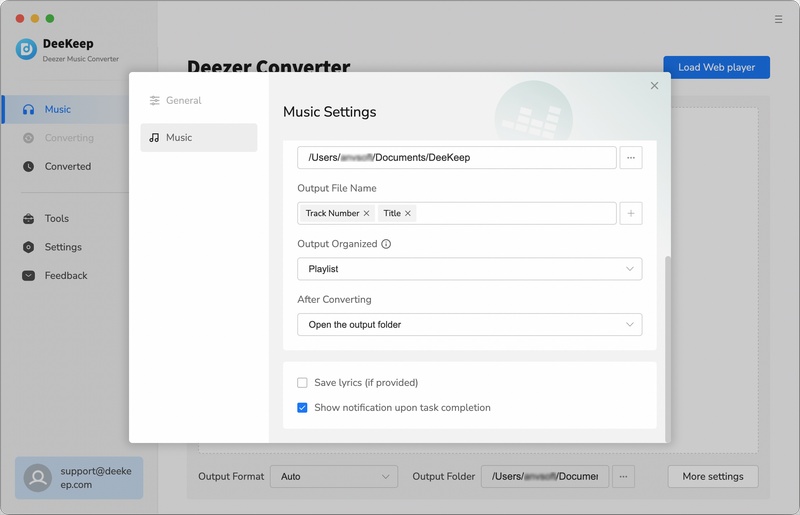Browse the output folder in the bottom bar
Screen dimensions: 800x515
tap(623, 476)
